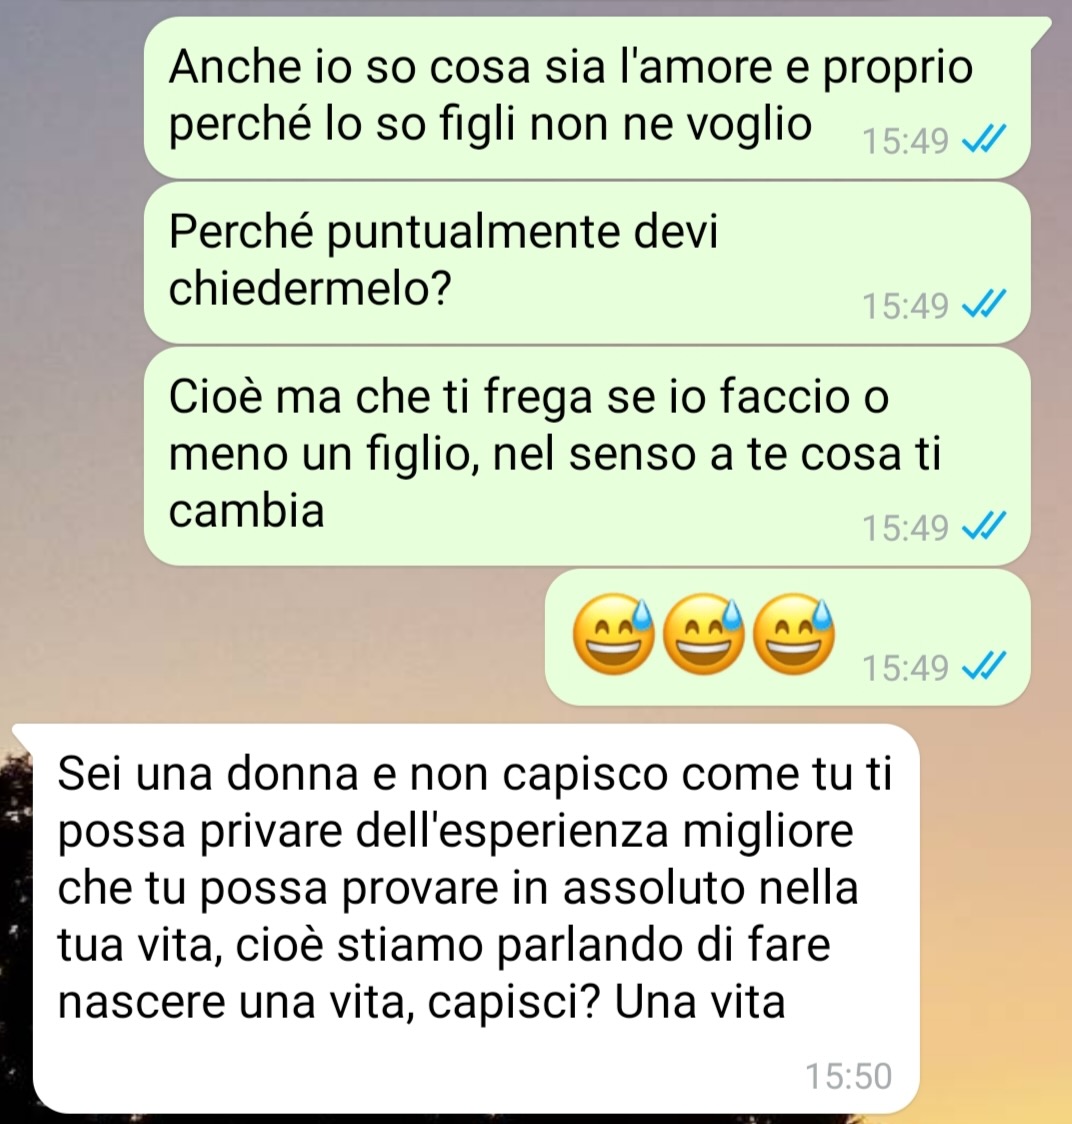This screenshot has height=1124, width=1072.
Task: Tap the 15:49 timestamp on emoji message
Action: (x=905, y=667)
